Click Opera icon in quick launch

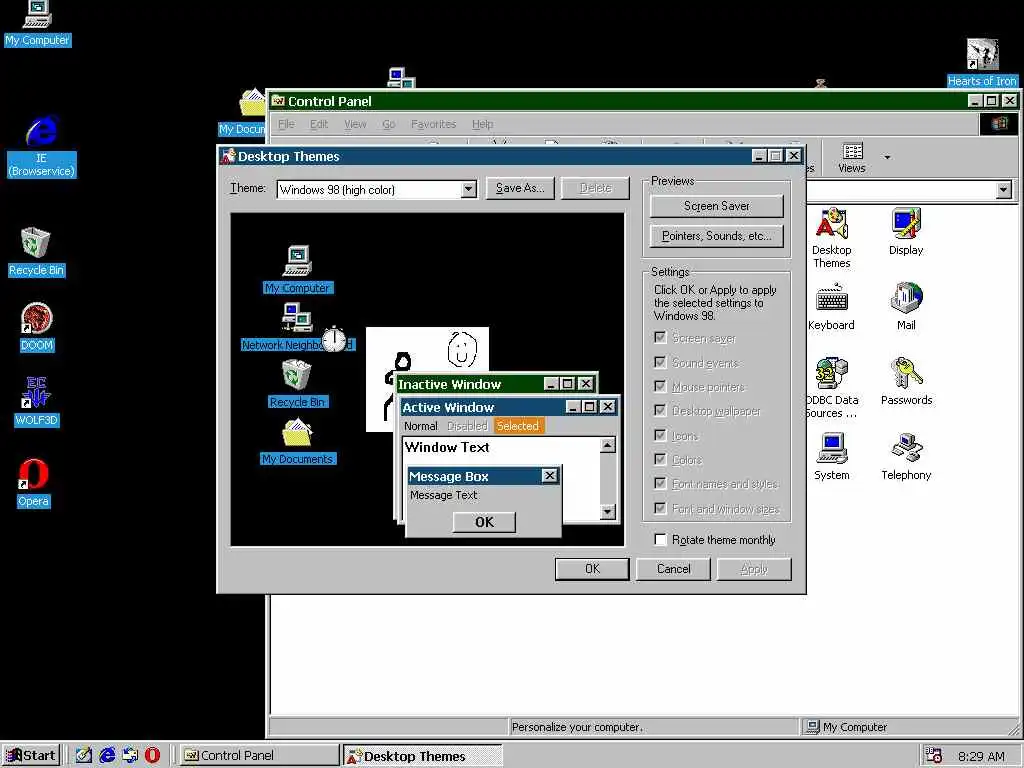point(152,755)
